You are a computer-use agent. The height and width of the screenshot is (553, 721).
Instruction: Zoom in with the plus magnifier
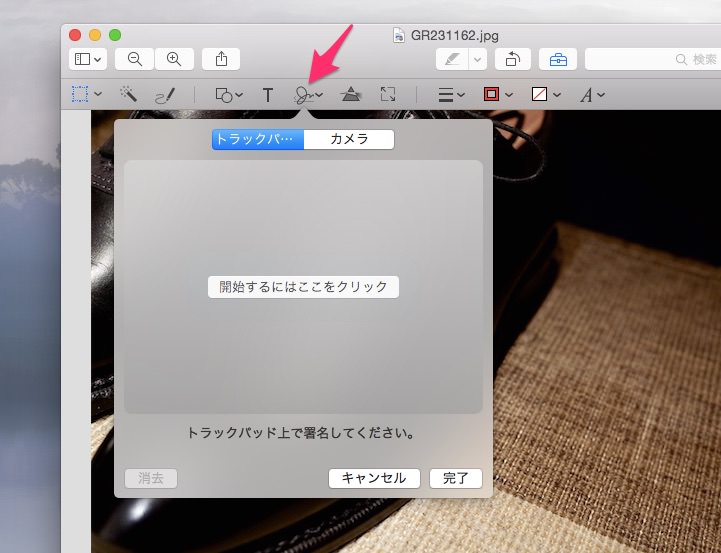coord(174,59)
